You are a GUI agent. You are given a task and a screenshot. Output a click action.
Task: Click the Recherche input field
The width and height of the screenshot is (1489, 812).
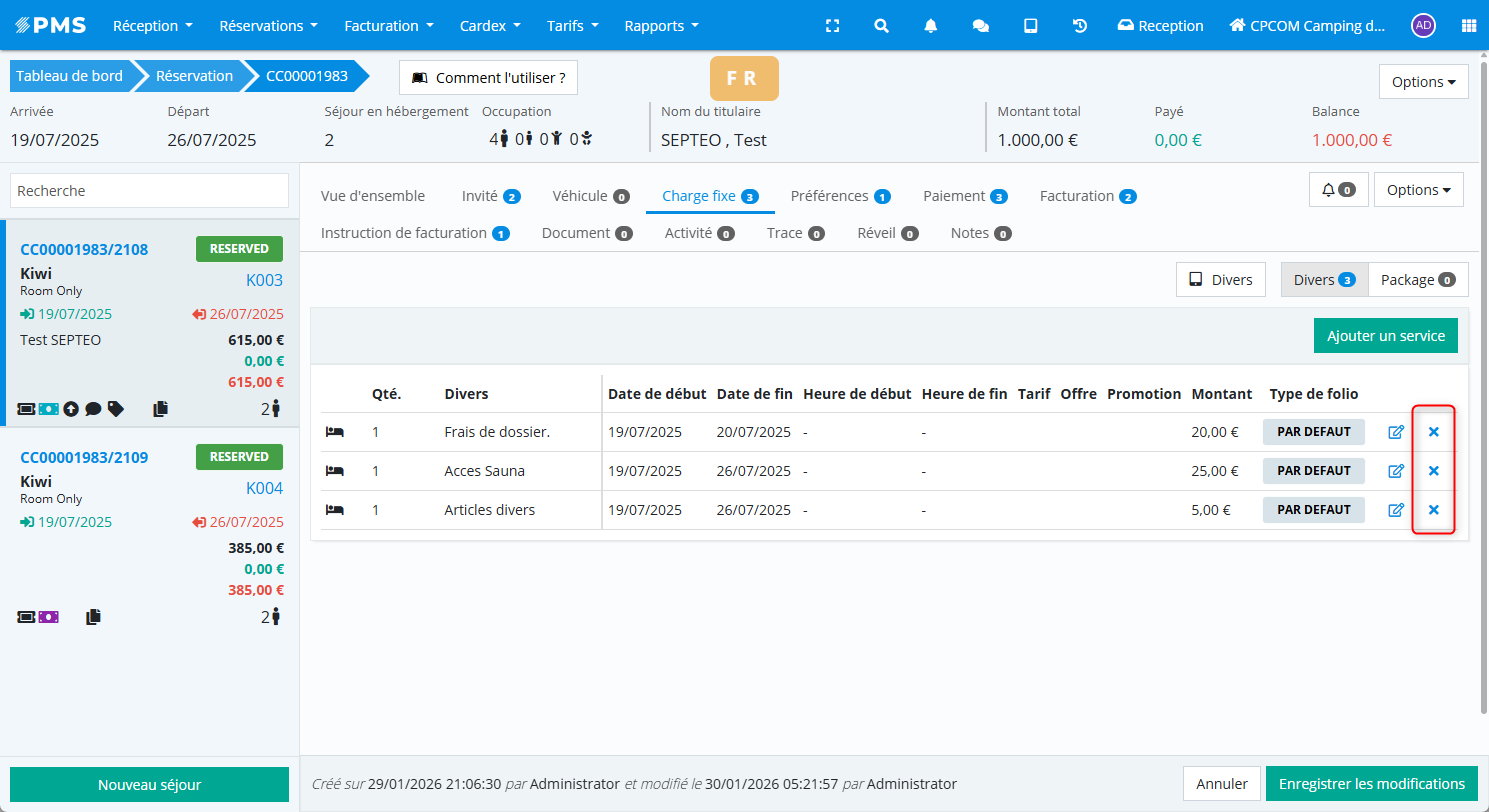tap(149, 191)
